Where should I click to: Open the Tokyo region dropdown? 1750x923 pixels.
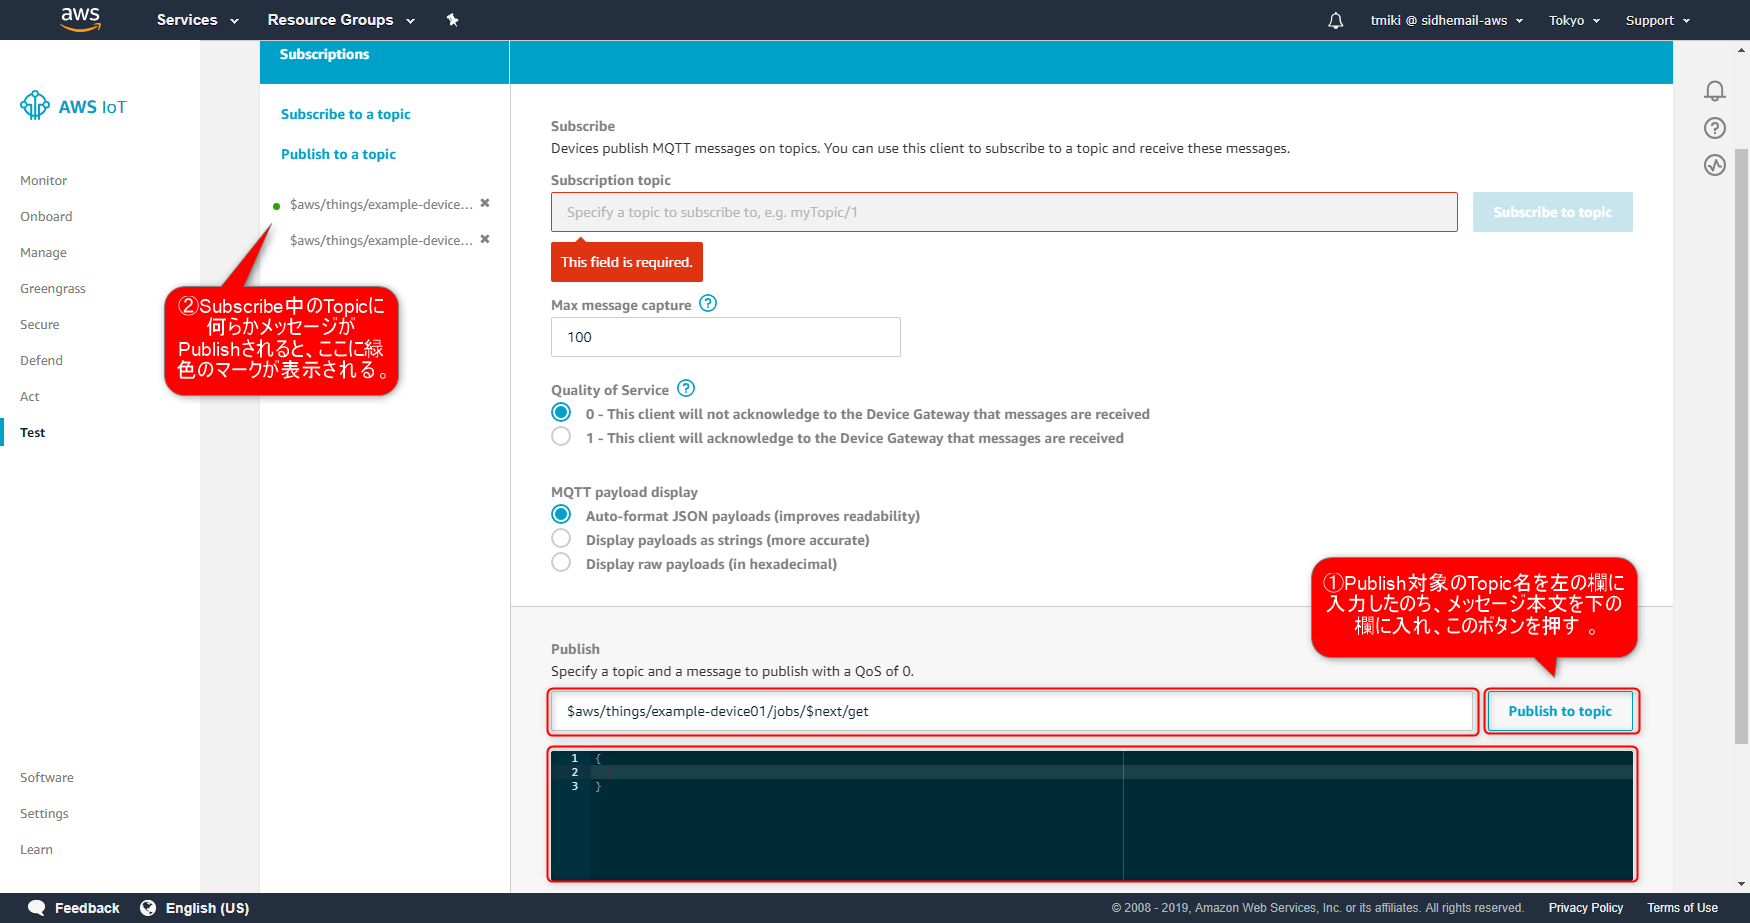(x=1574, y=20)
